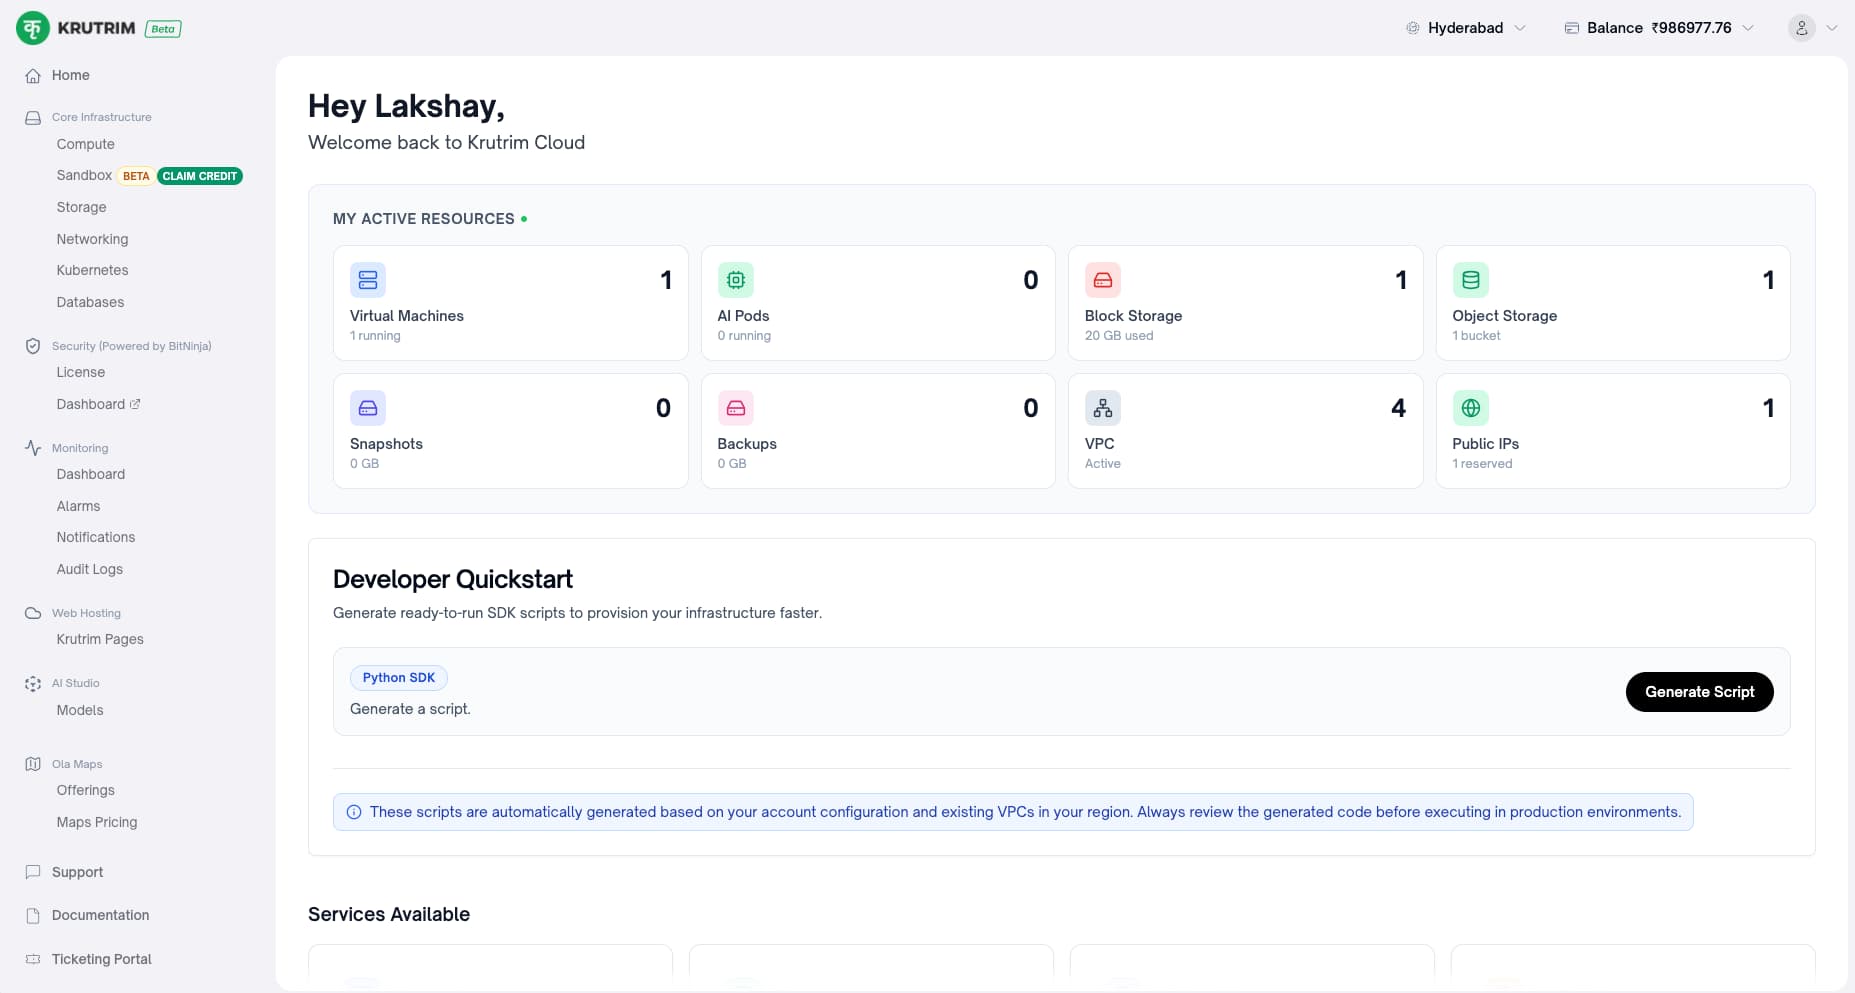Click the Snapshots card icon
1855x993 pixels.
(368, 408)
